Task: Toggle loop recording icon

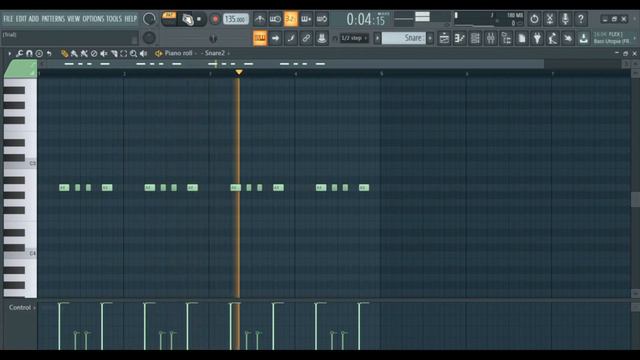Action: (x=322, y=19)
